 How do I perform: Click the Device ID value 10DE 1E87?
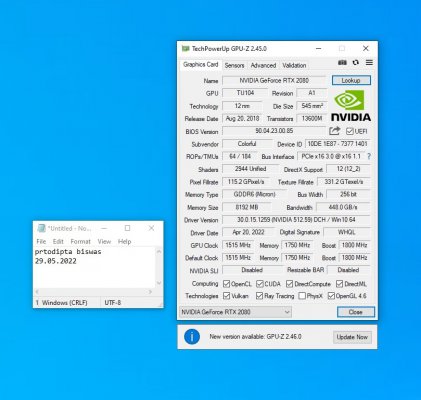coord(337,144)
